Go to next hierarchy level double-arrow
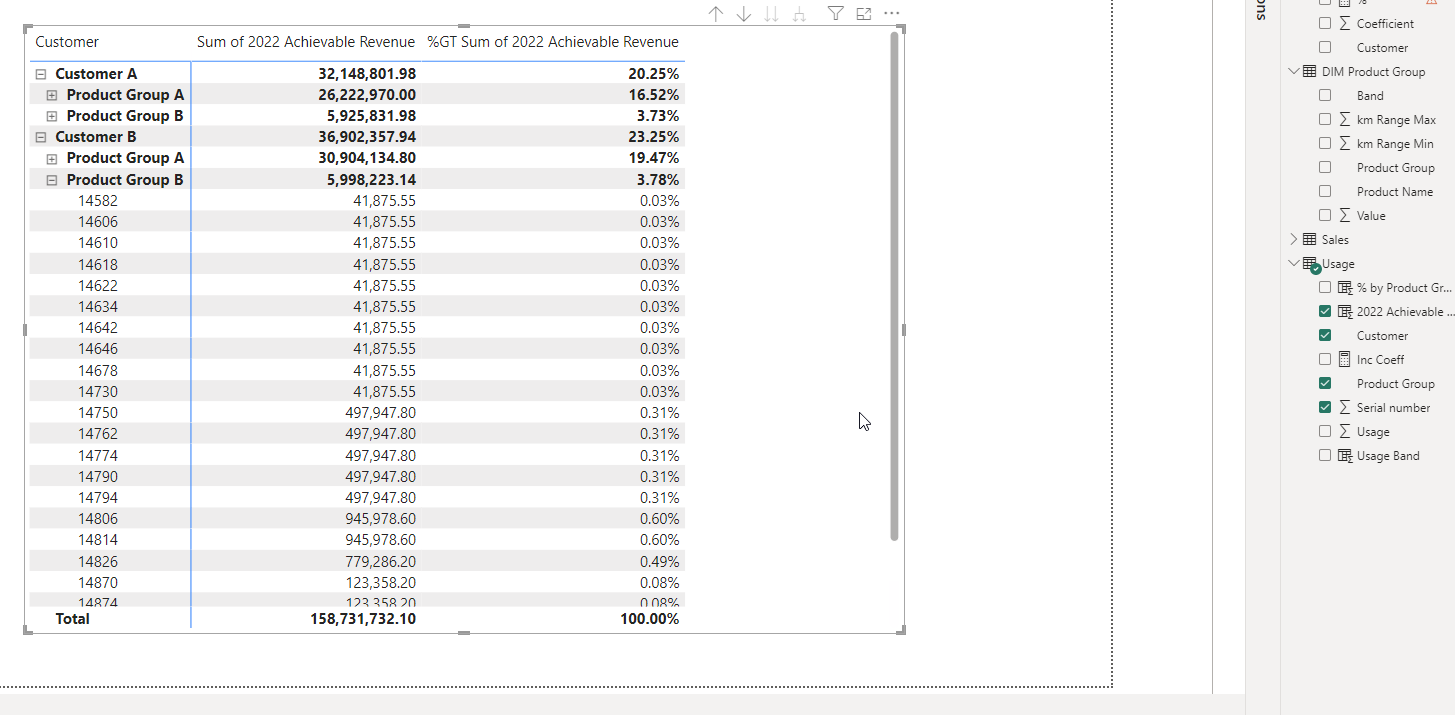Image resolution: width=1455 pixels, height=715 pixels. (771, 14)
